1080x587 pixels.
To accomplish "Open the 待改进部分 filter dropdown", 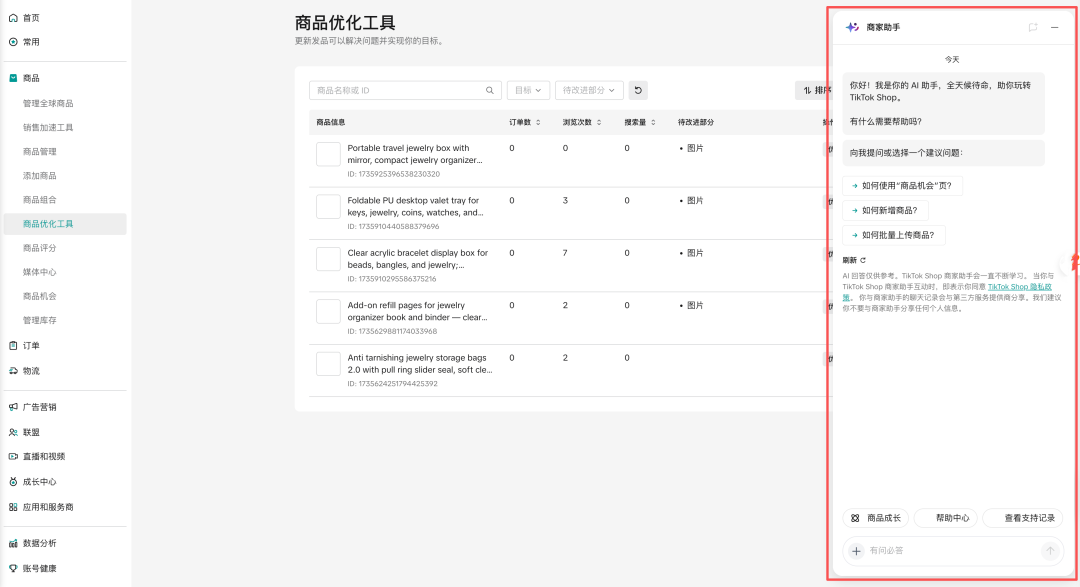I will click(589, 90).
